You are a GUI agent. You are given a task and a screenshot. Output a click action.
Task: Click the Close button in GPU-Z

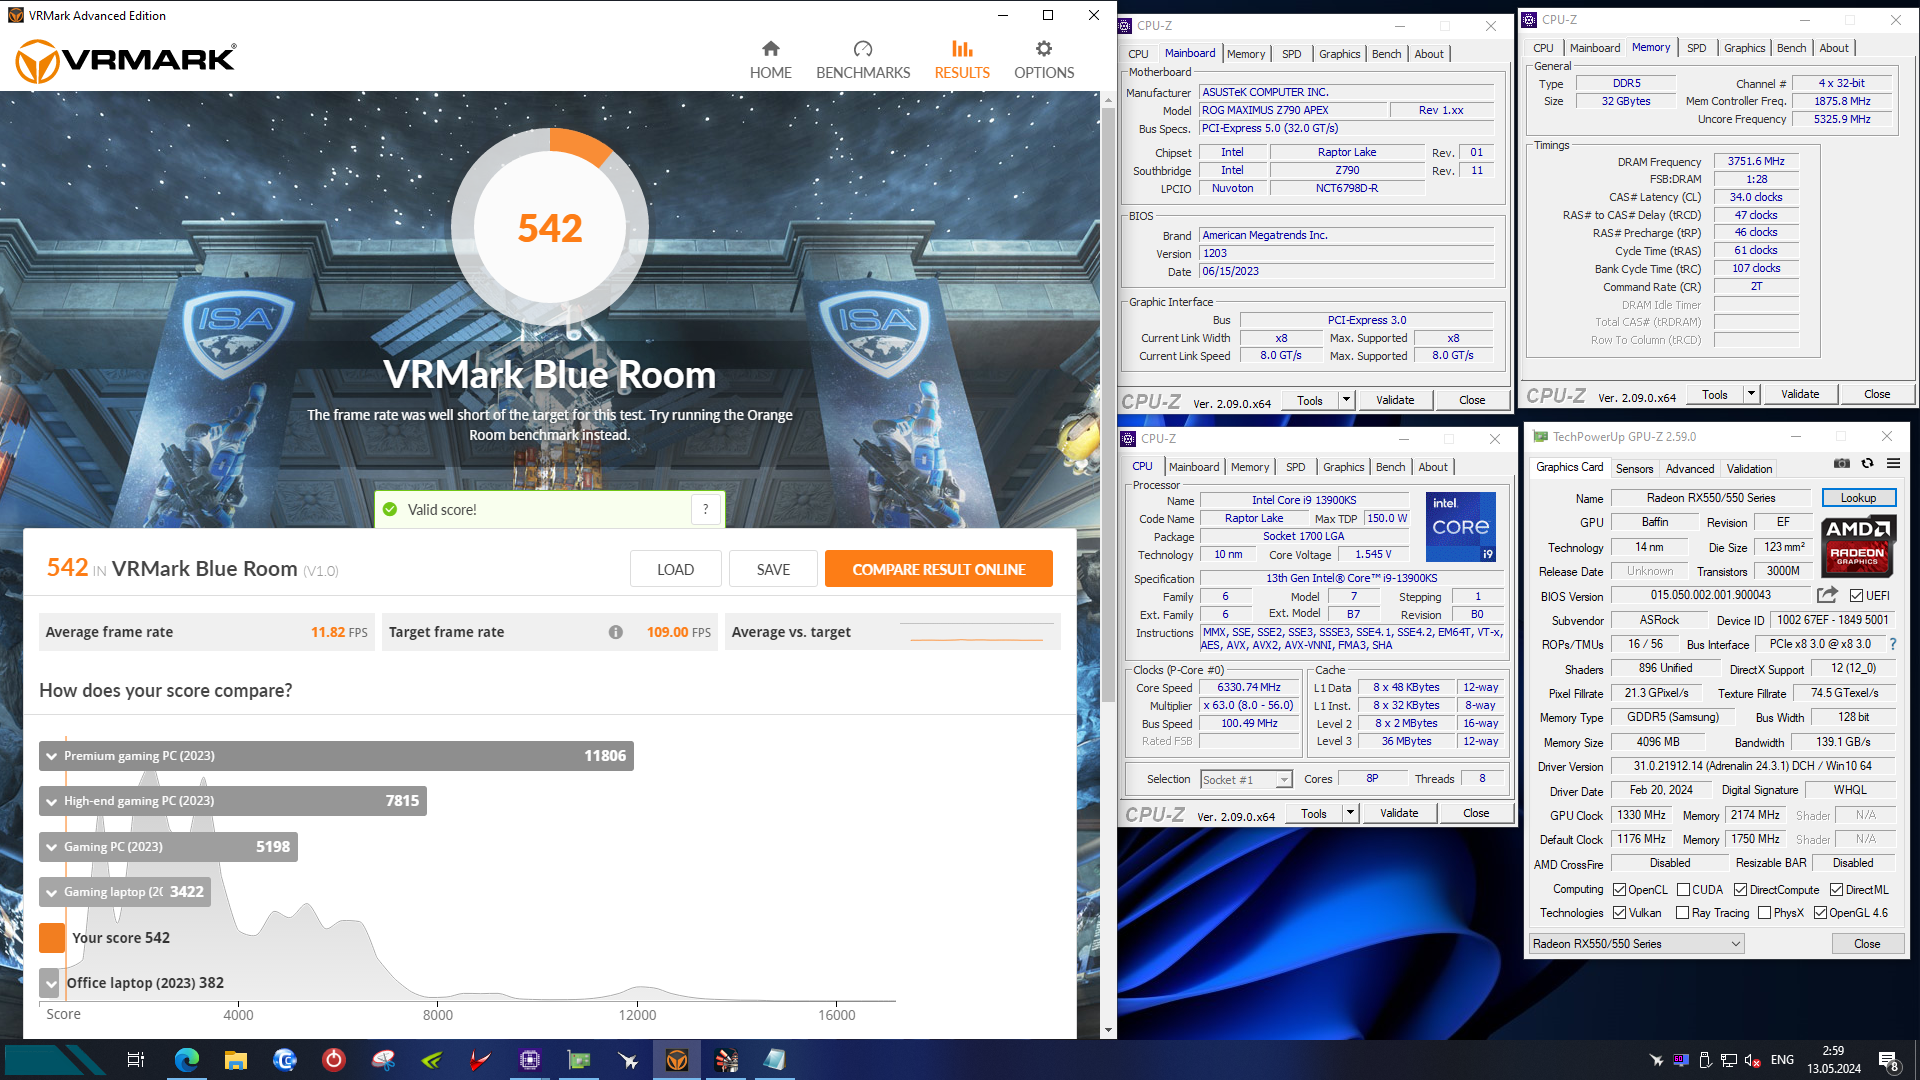coord(1867,944)
